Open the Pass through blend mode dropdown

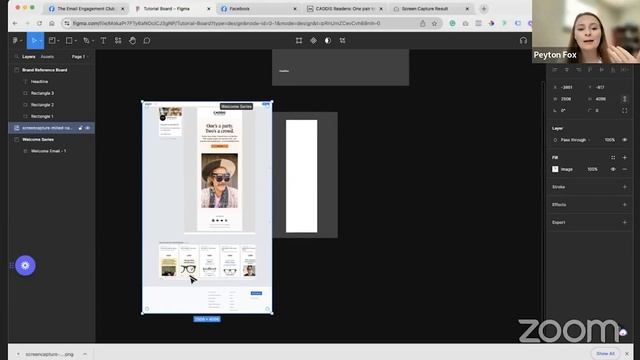(x=575, y=140)
